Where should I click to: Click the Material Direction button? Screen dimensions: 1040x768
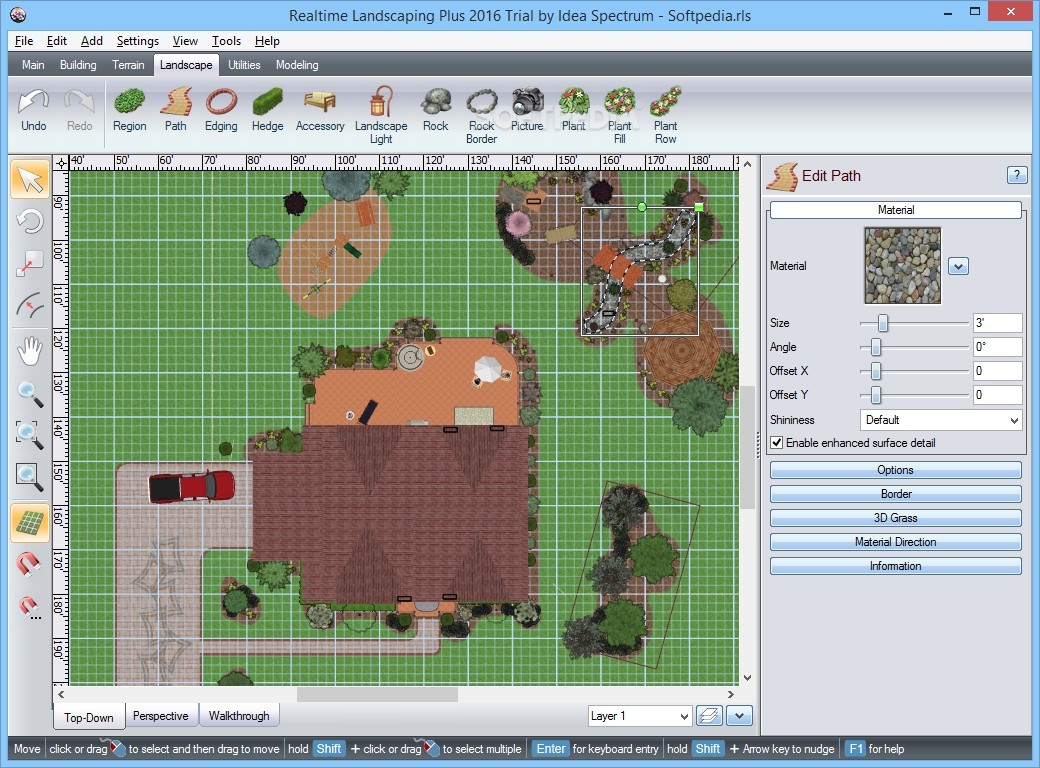[895, 542]
